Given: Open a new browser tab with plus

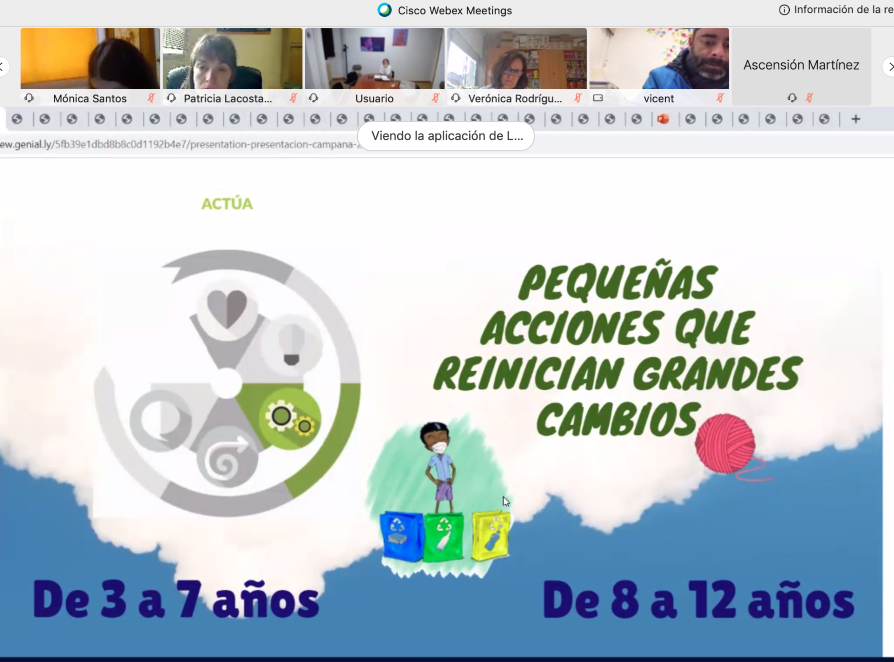Looking at the screenshot, I should tap(855, 119).
